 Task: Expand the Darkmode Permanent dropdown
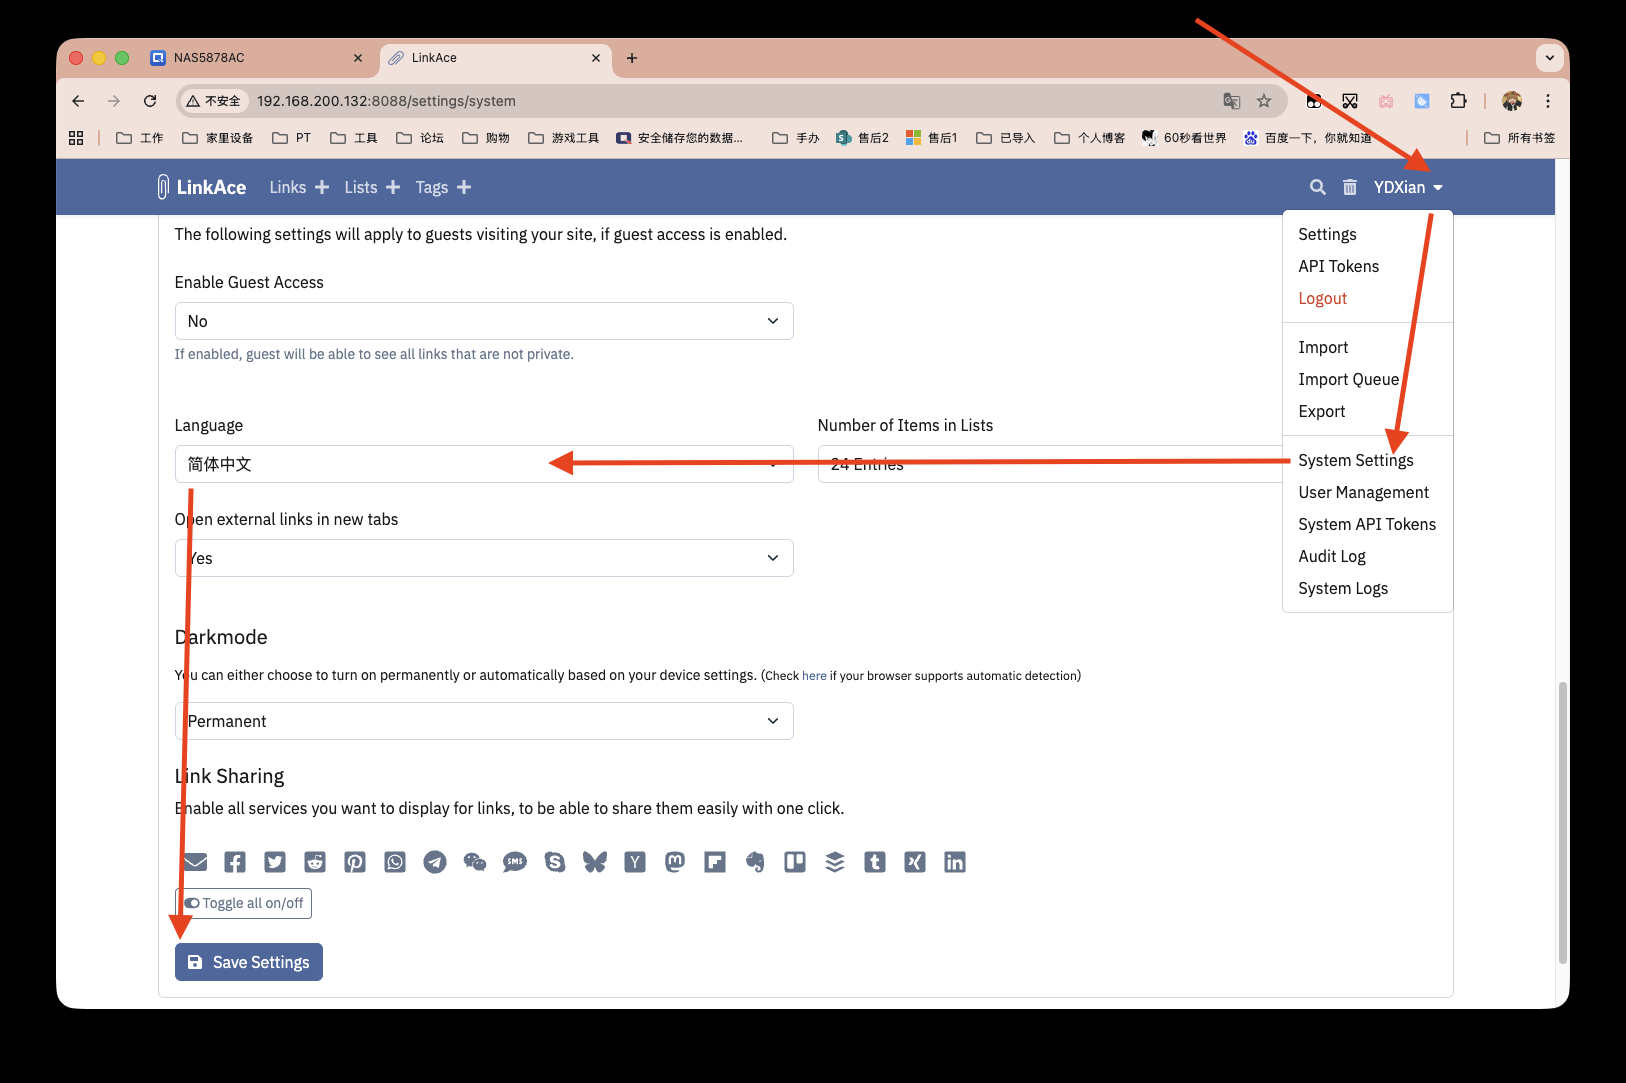pyautogui.click(x=484, y=721)
